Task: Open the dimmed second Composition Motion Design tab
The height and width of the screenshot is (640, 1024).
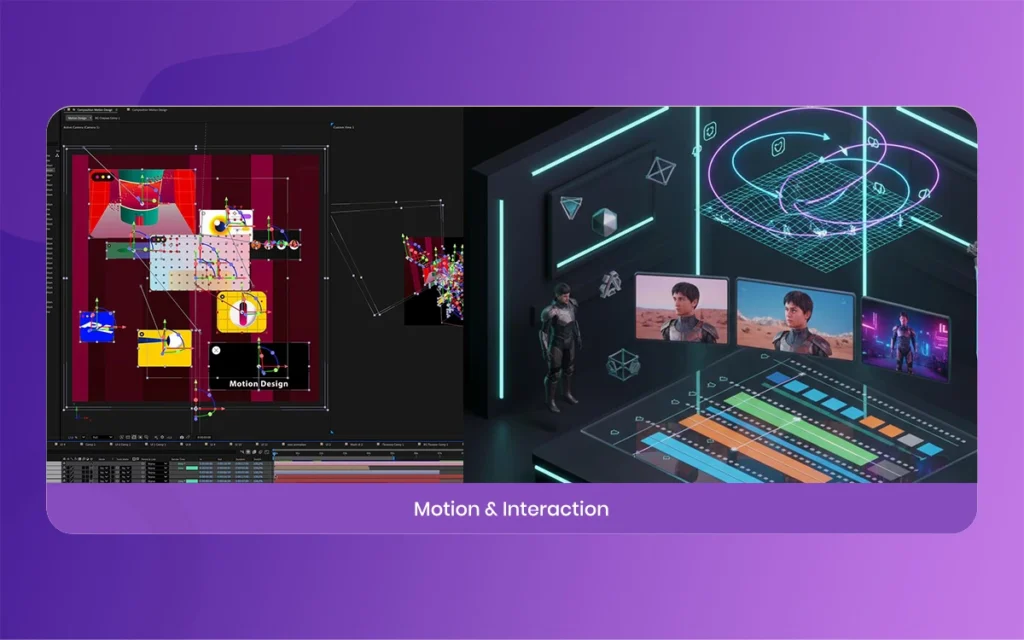Action: click(x=149, y=110)
